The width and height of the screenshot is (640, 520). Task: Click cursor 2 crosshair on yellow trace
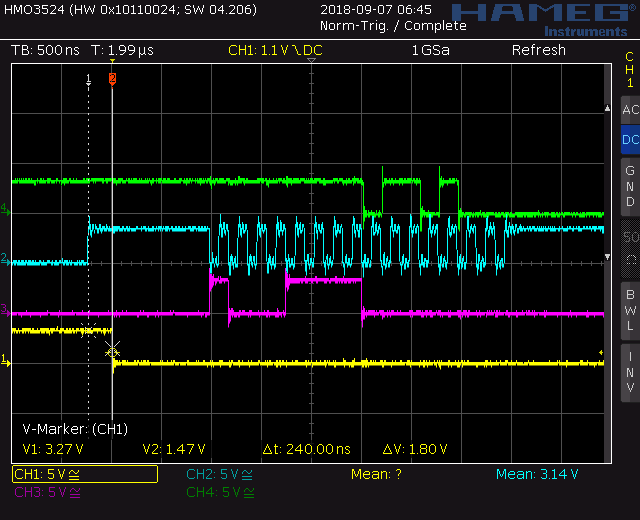pyautogui.click(x=112, y=351)
